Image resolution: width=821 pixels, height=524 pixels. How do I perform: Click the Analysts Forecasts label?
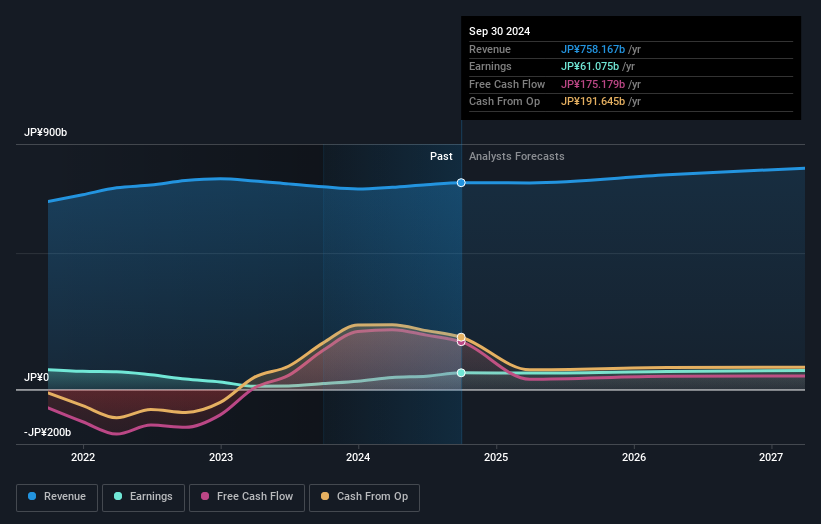point(516,157)
